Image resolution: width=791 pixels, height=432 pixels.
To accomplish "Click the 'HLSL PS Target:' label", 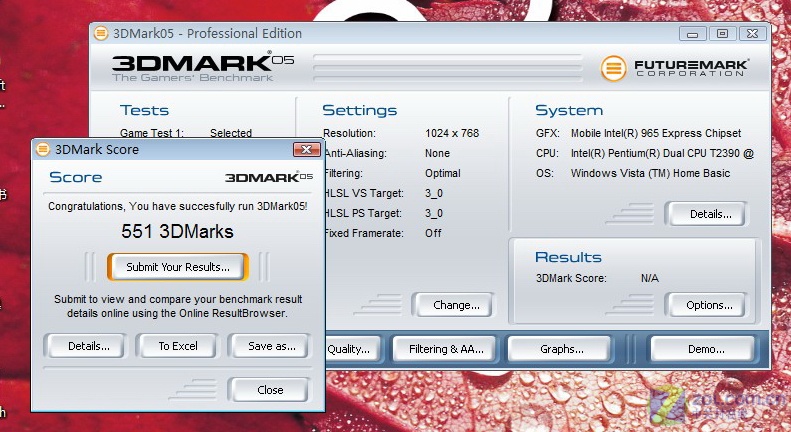I will pyautogui.click(x=362, y=213).
